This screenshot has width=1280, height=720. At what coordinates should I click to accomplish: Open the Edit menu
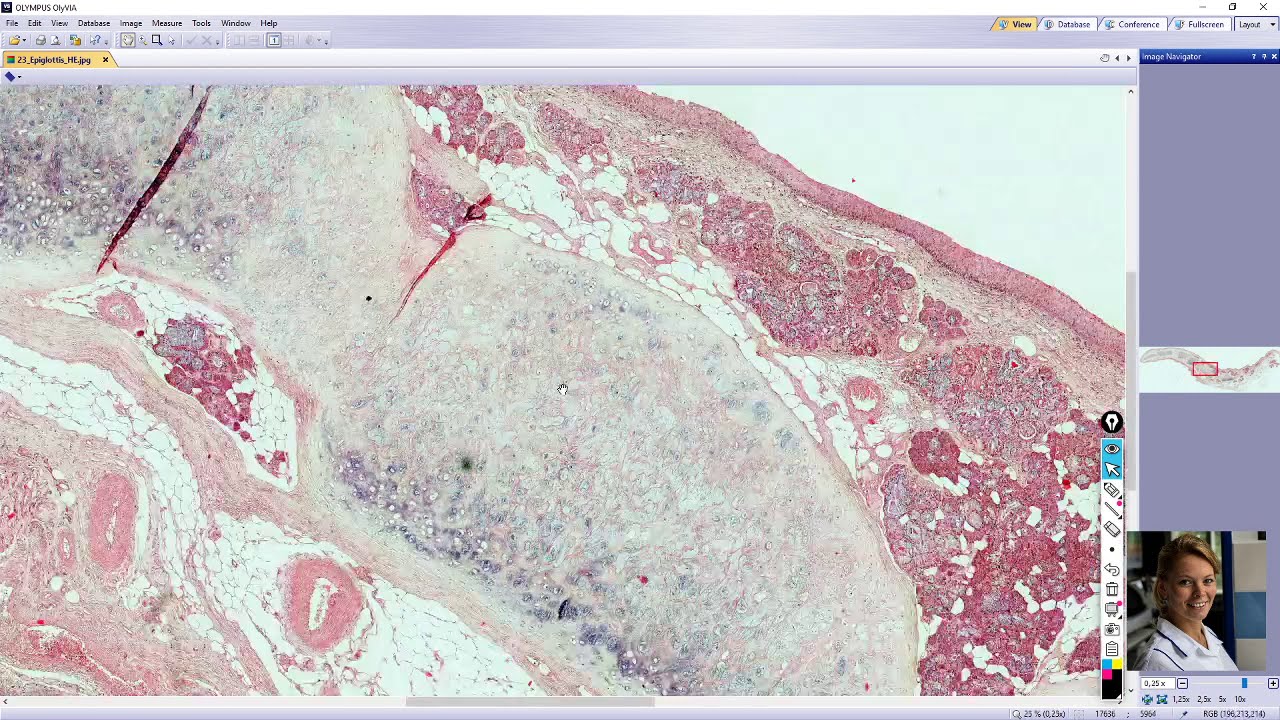(x=35, y=23)
